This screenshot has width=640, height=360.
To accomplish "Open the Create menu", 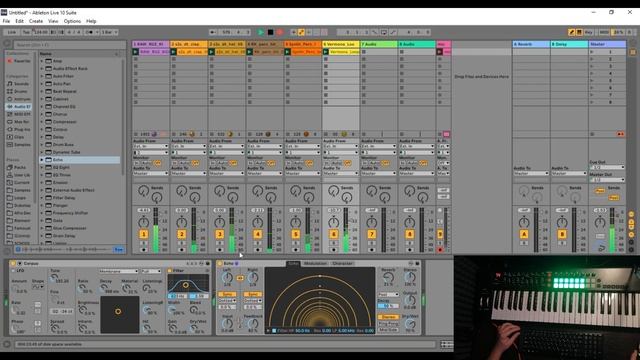I will (x=36, y=21).
